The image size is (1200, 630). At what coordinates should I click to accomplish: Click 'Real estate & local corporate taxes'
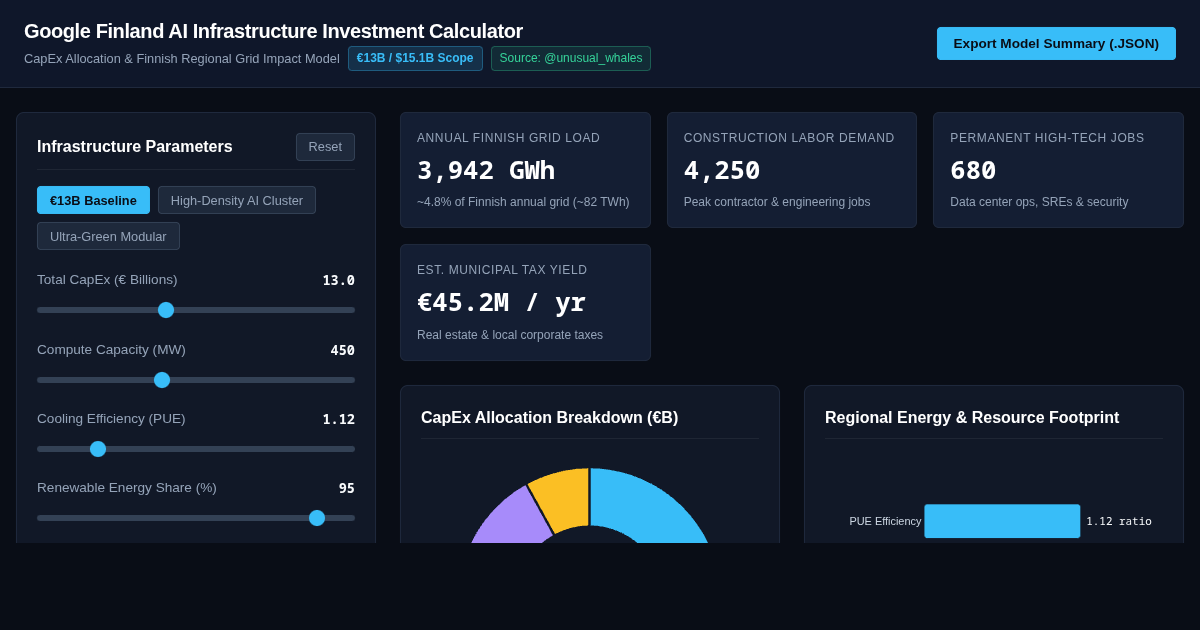[x=510, y=335]
